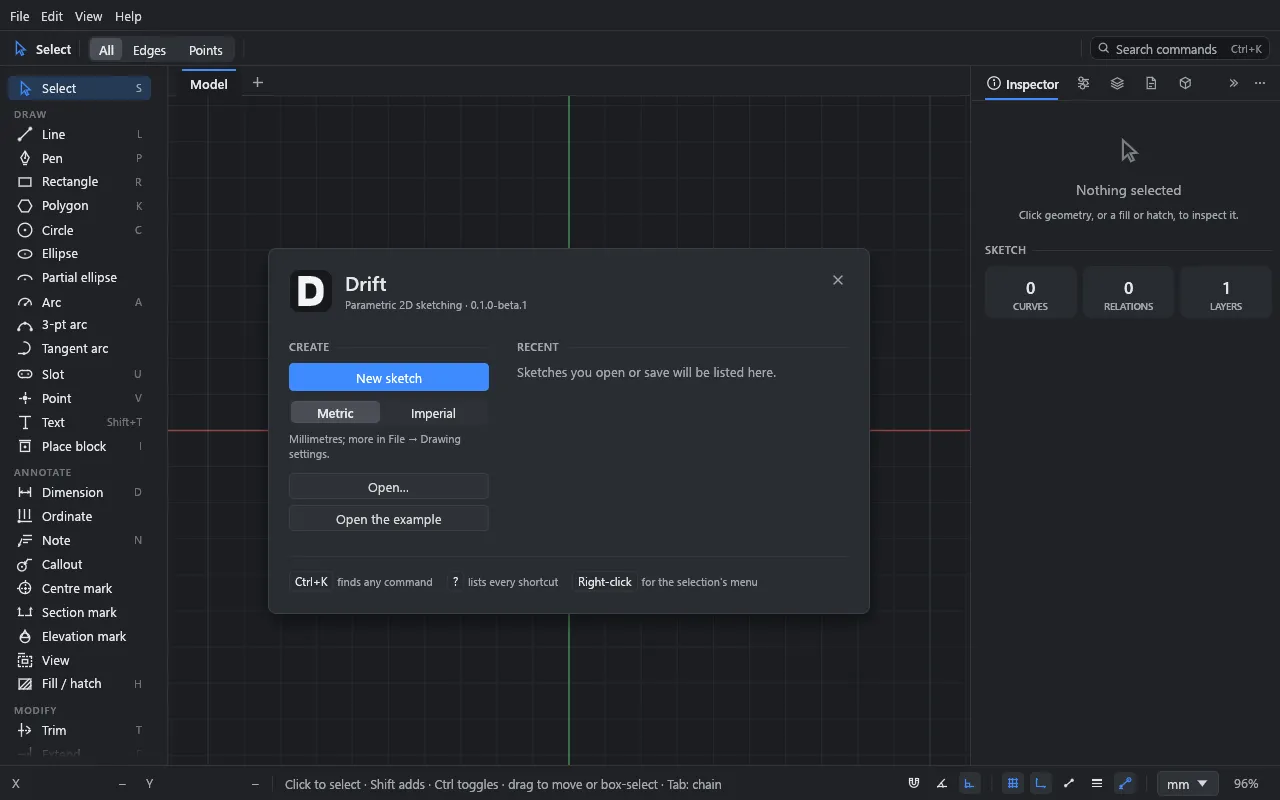The height and width of the screenshot is (800, 1280).
Task: Select the Line drawing tool
Action: (80, 134)
